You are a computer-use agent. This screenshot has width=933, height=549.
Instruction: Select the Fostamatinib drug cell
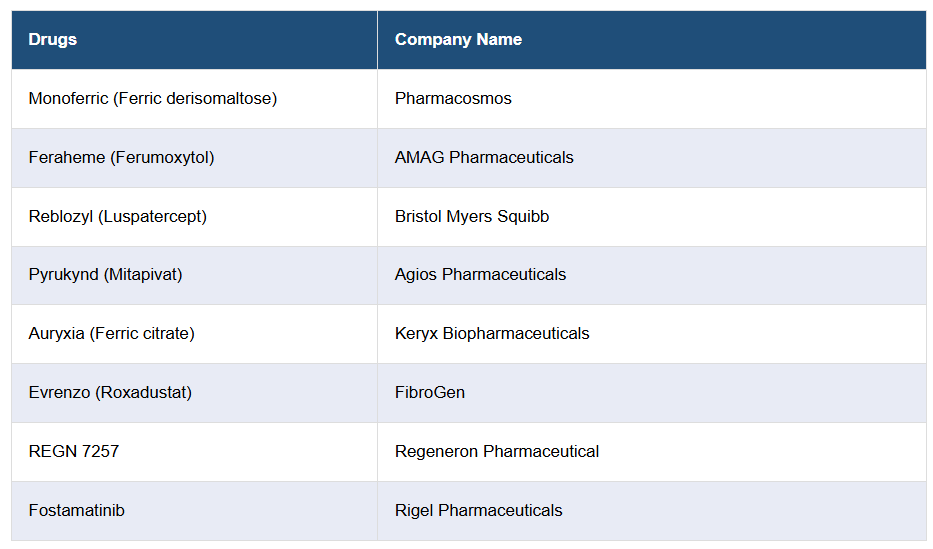pos(77,511)
